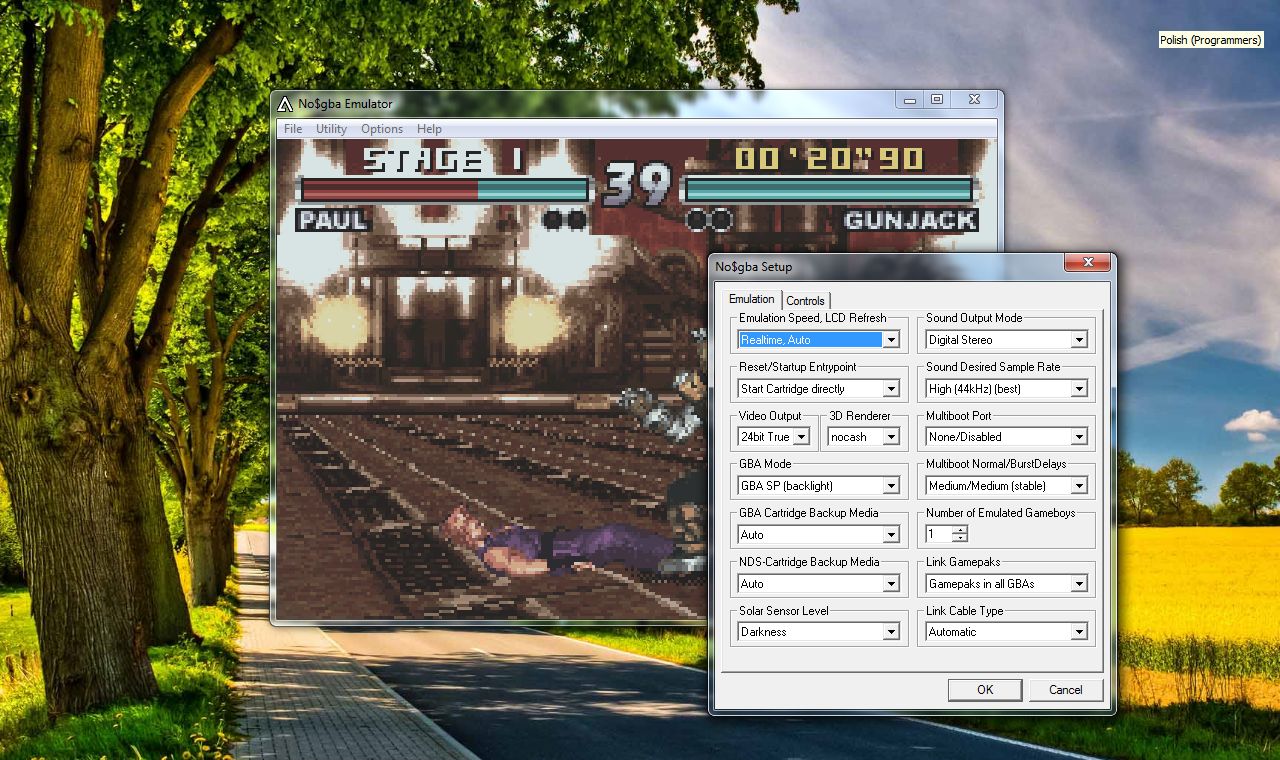
Task: Open the Options menu
Action: [382, 129]
